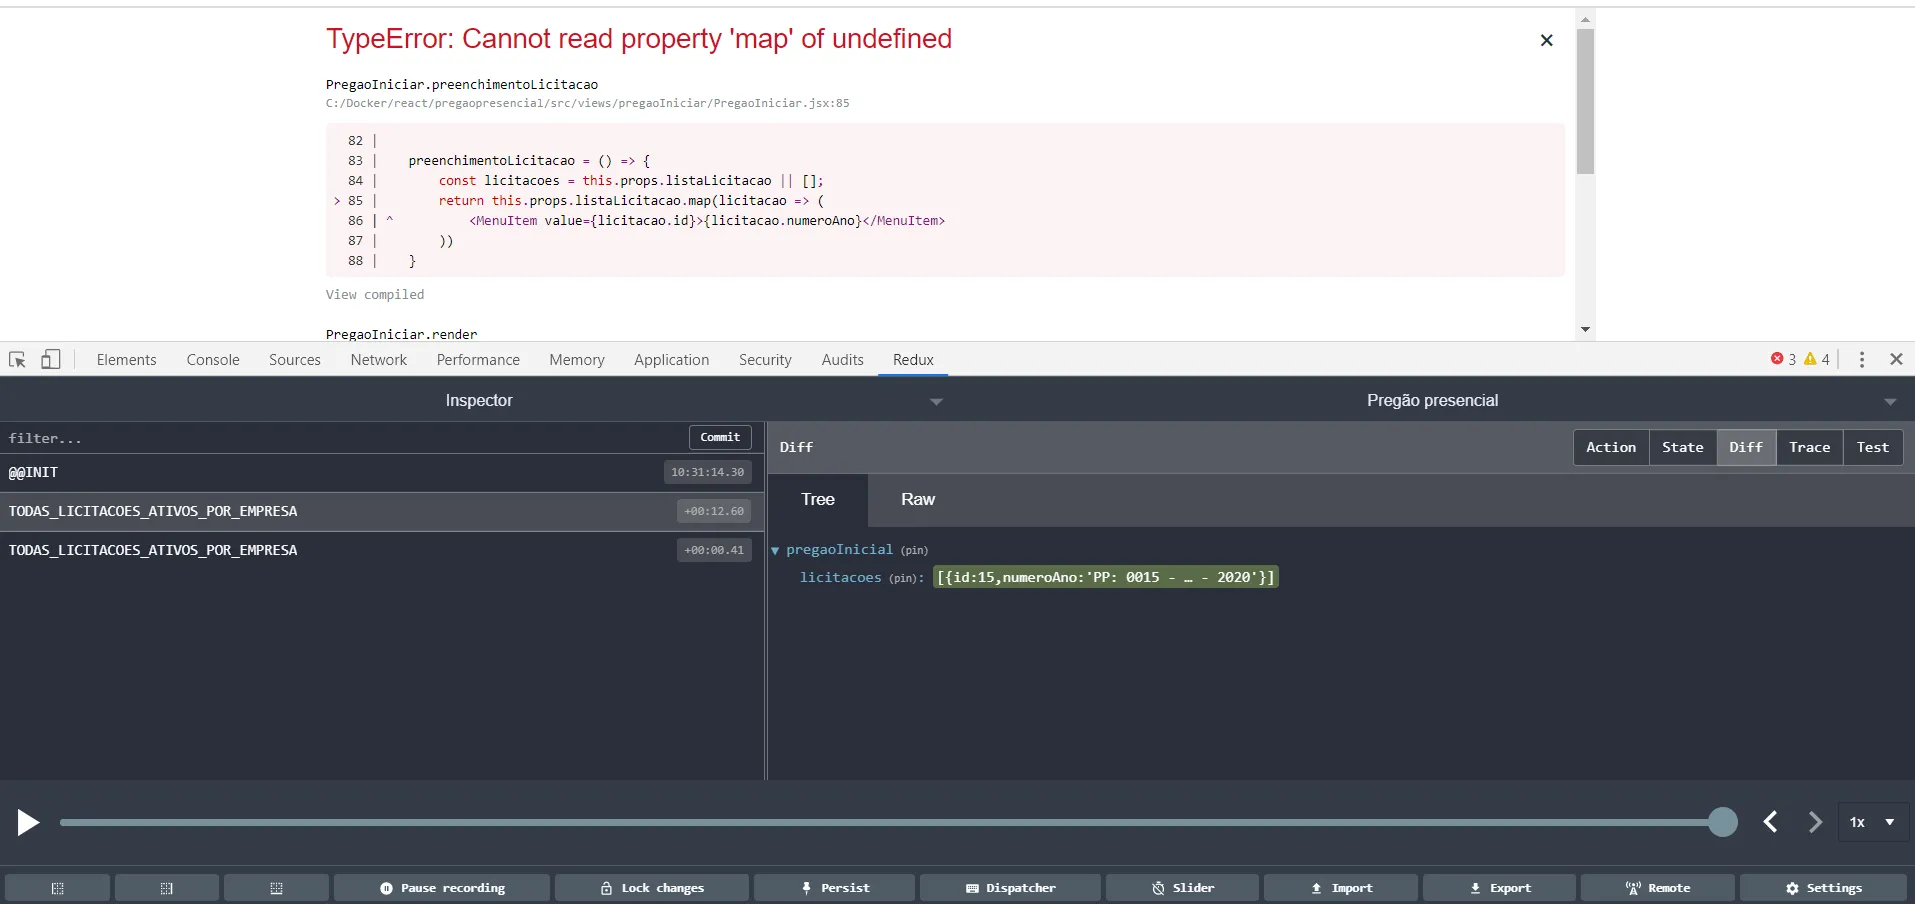
Task: Toggle Persist state option
Action: click(834, 888)
